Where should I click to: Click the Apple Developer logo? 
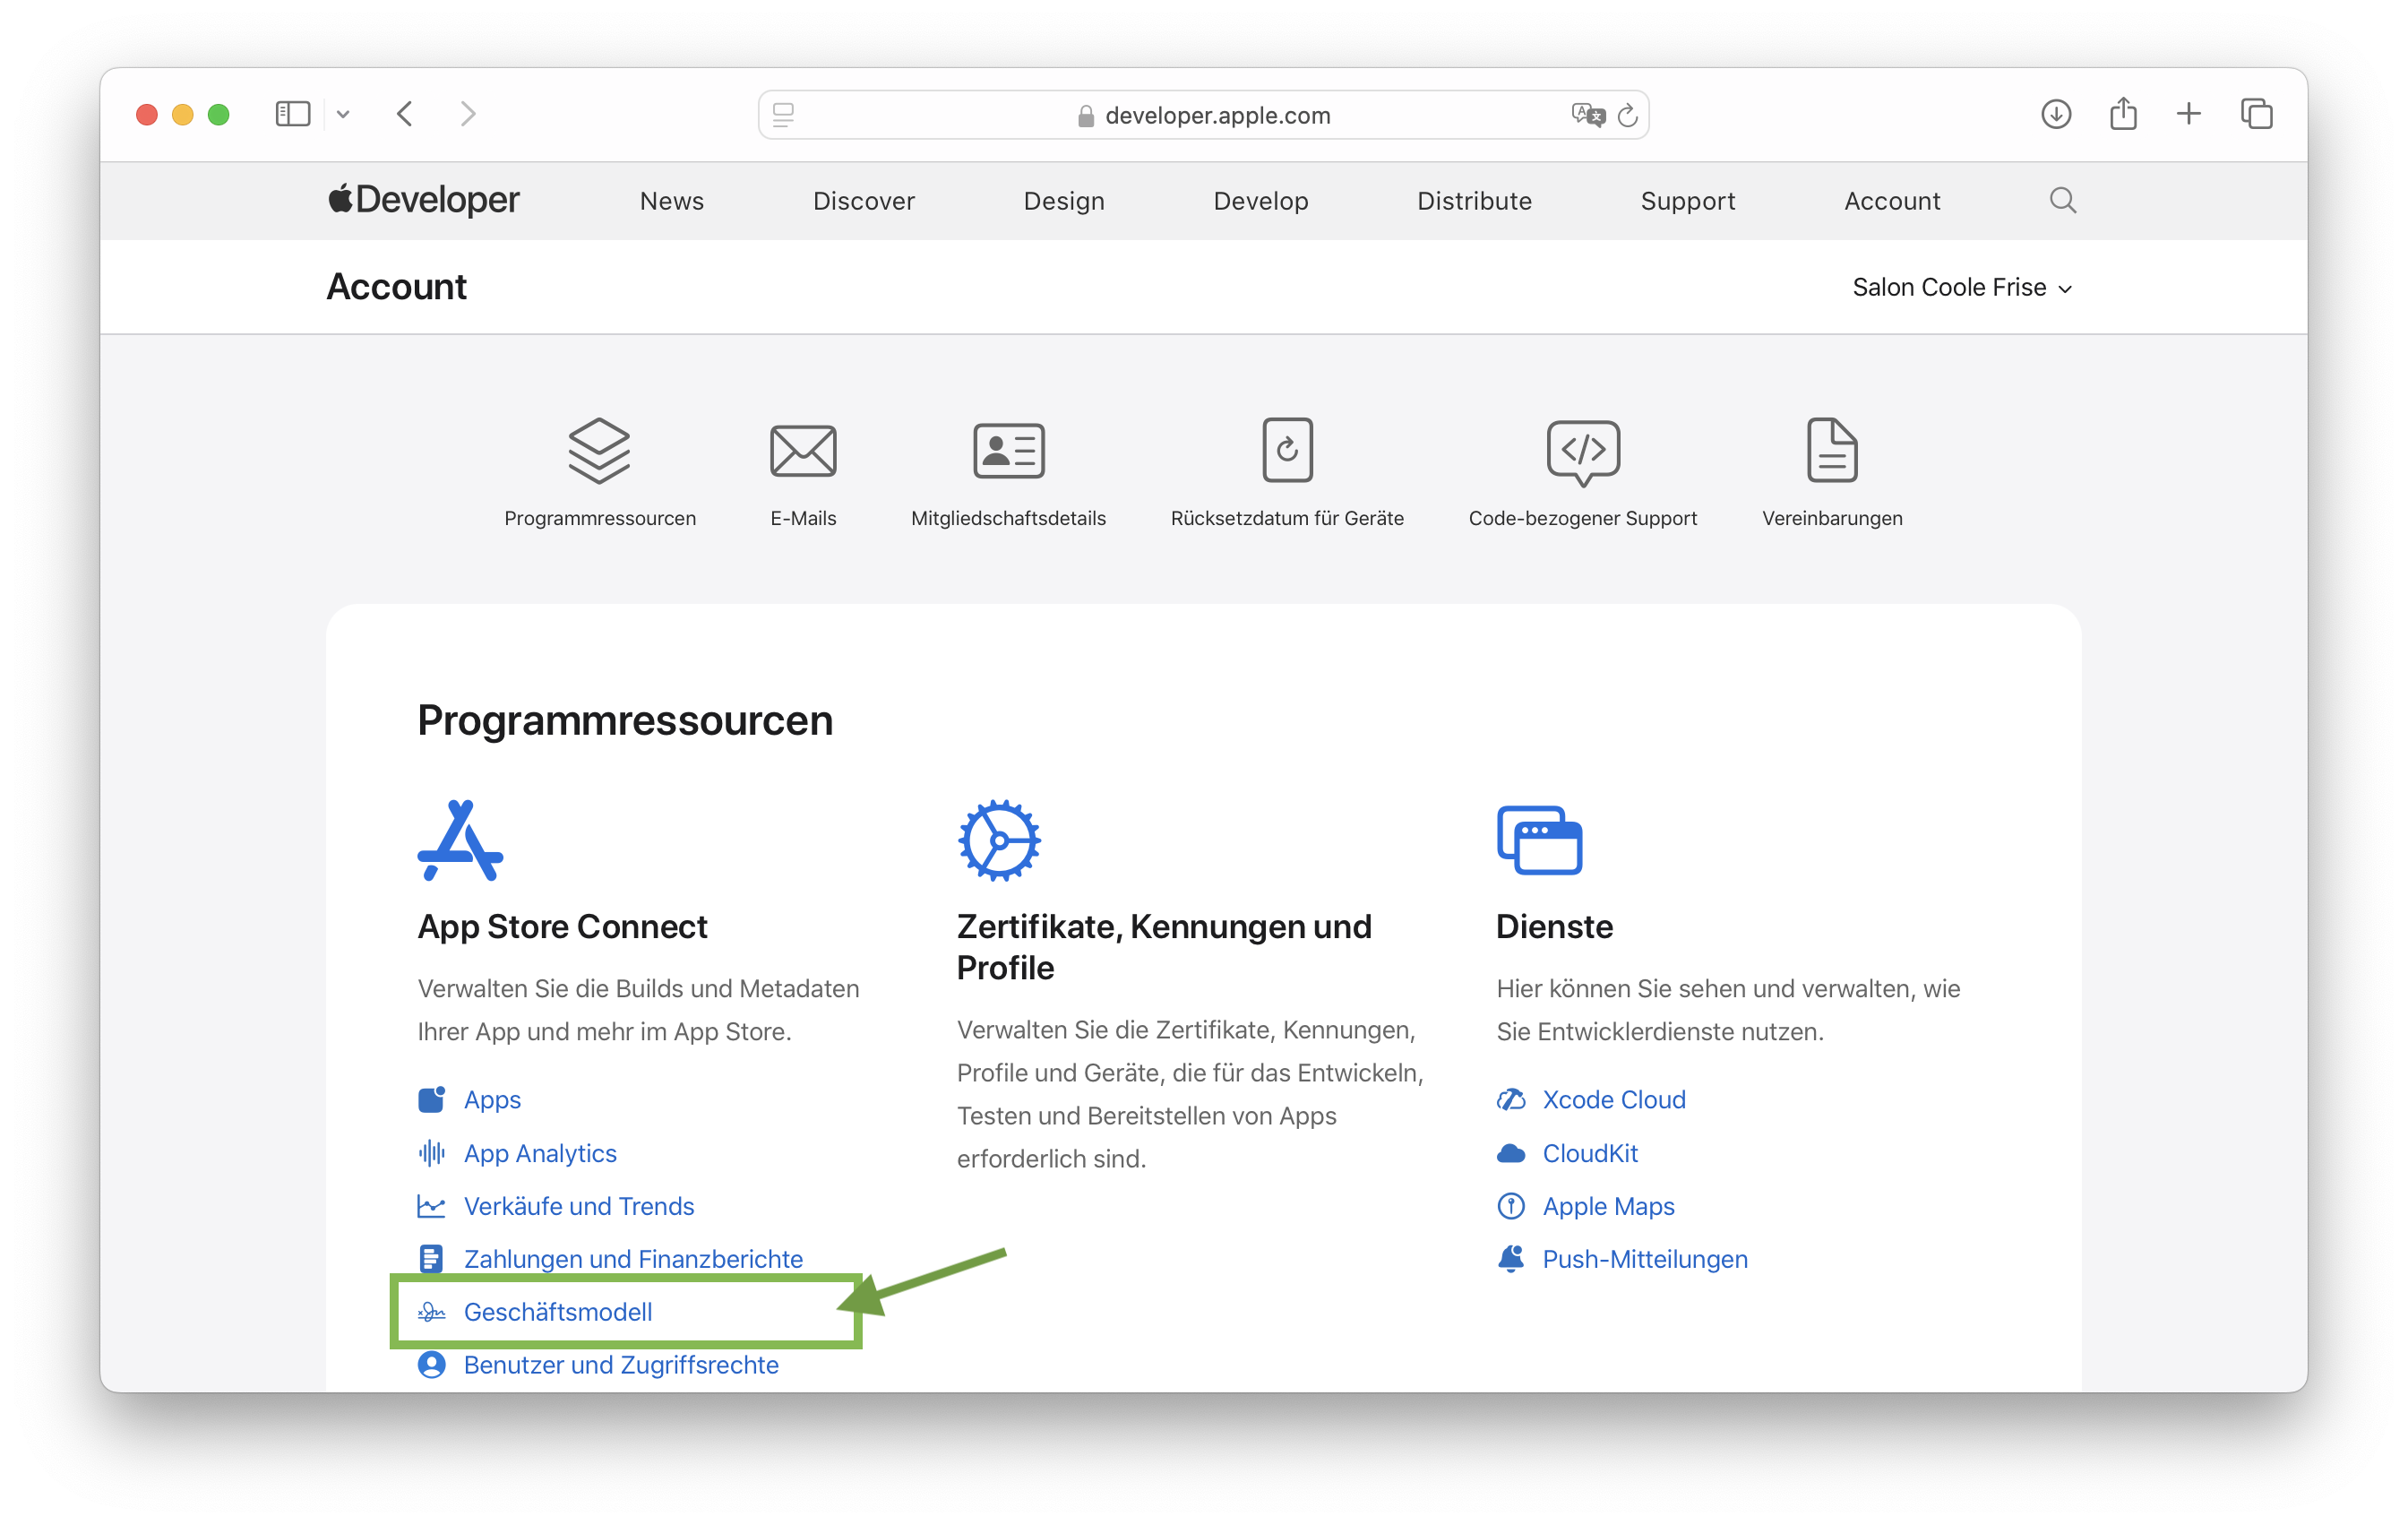tap(424, 200)
